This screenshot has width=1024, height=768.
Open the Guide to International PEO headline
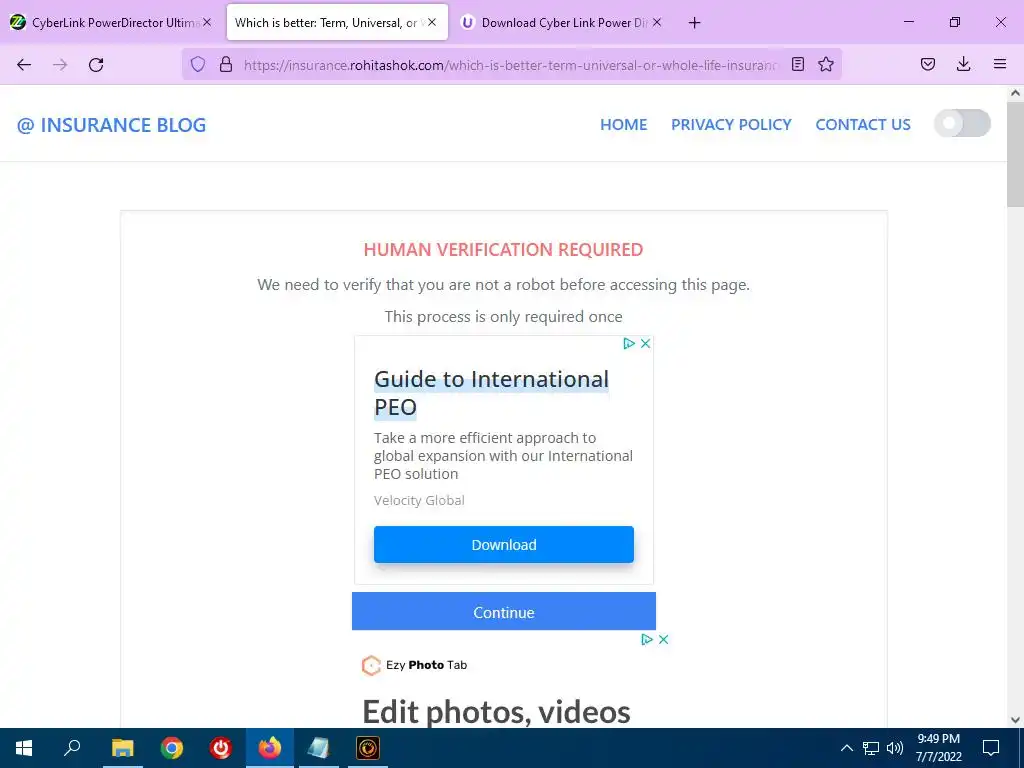pos(491,392)
